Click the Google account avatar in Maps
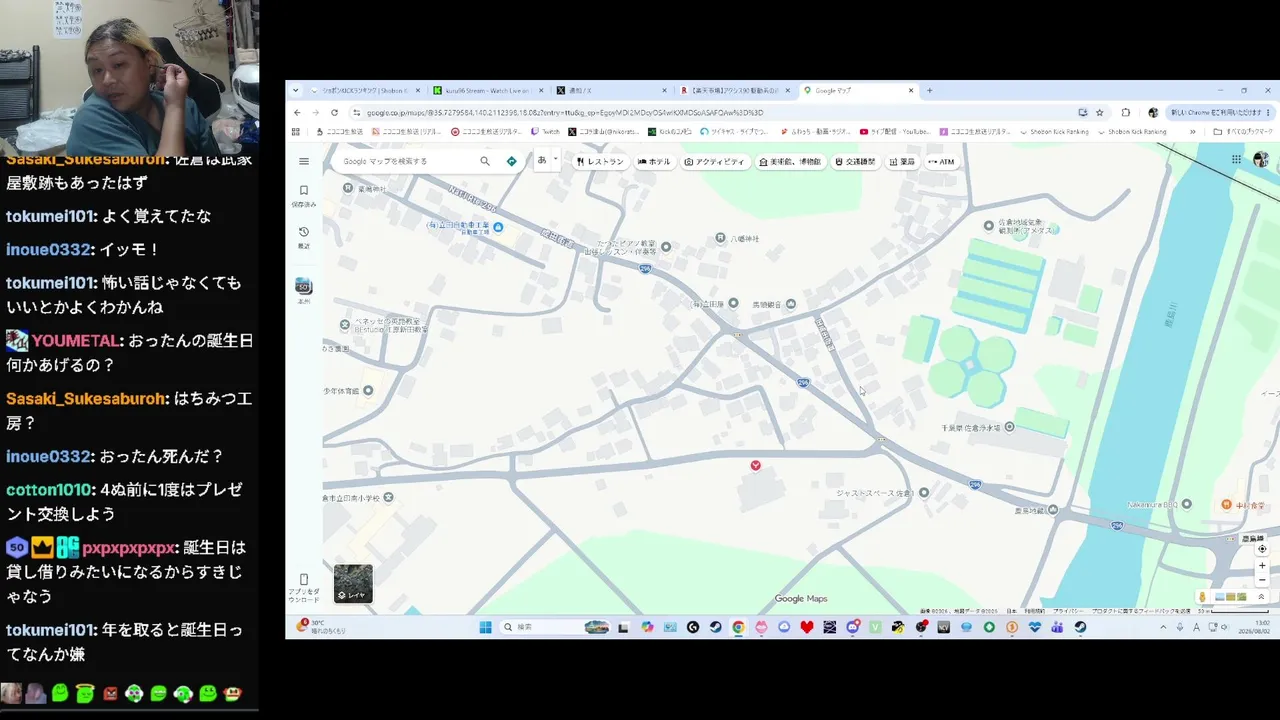 [1261, 160]
